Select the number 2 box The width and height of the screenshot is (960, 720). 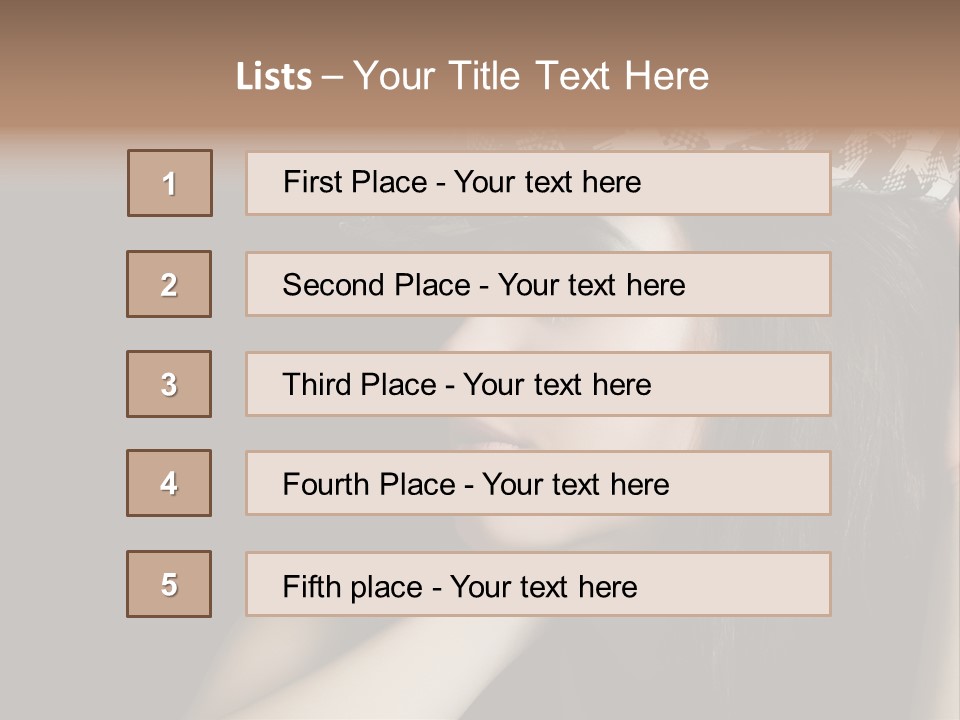coord(169,284)
